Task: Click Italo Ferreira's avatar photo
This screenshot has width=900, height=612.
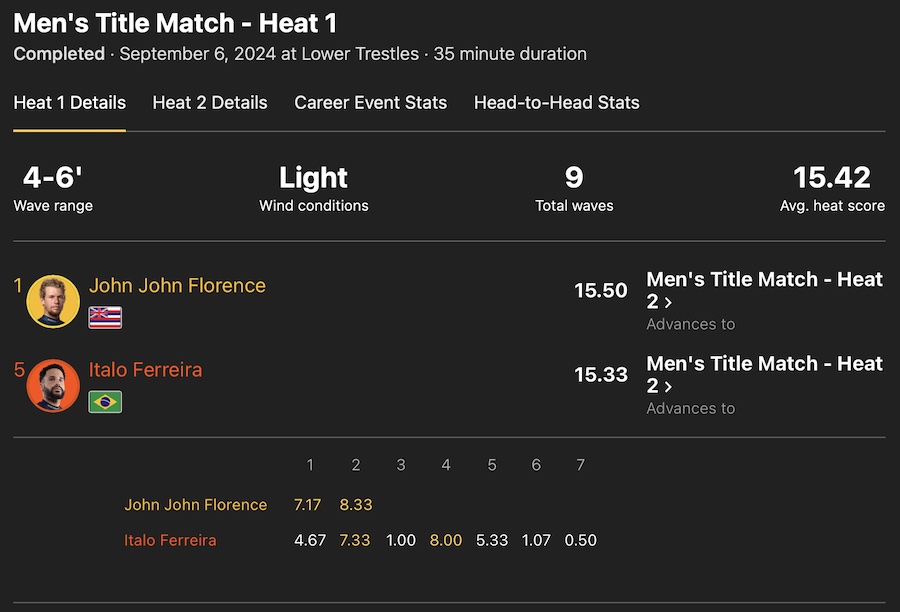Action: 53,385
